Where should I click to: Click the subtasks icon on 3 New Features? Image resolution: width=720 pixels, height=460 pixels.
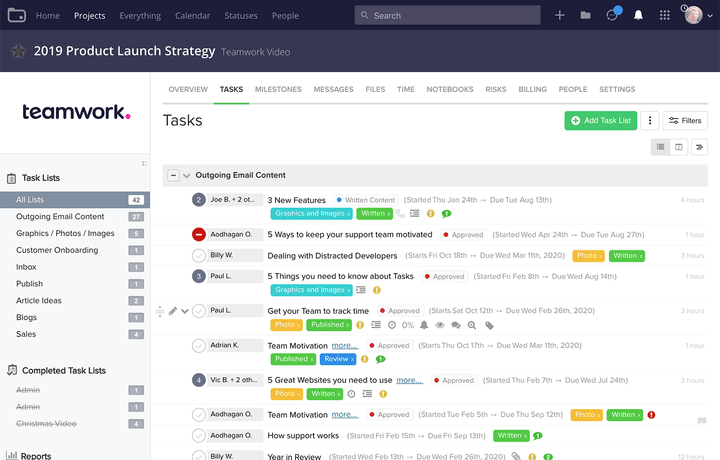click(x=400, y=213)
